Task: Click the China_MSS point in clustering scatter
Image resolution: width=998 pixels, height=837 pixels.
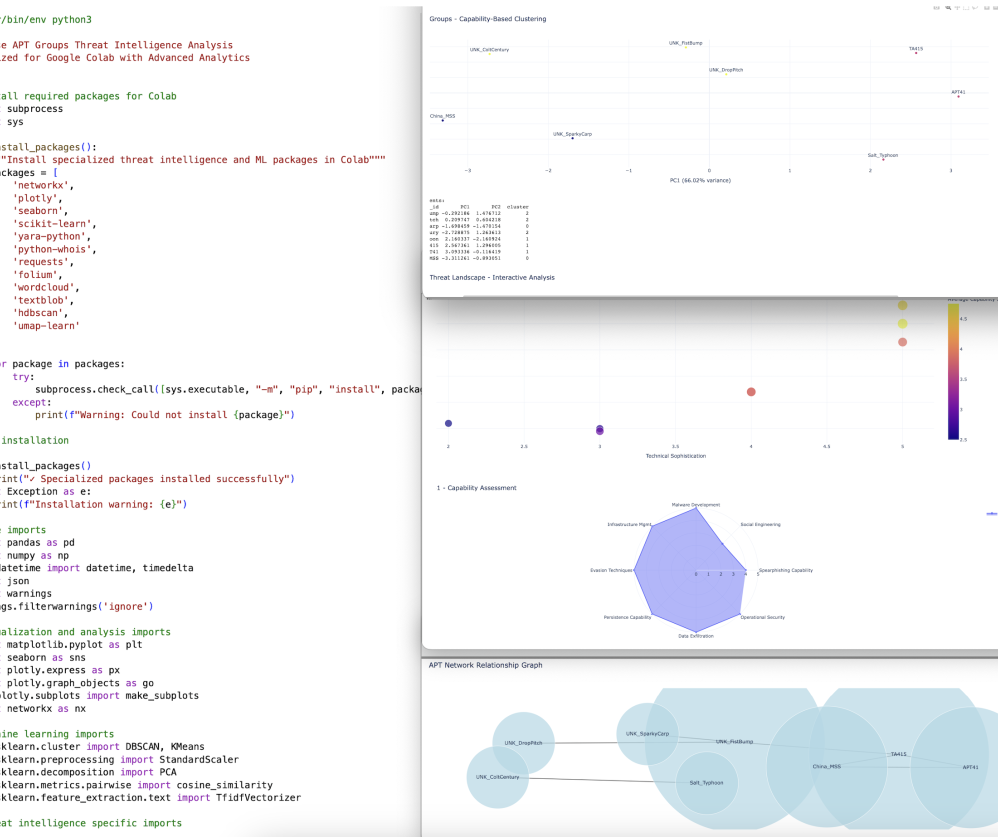Action: [442, 121]
